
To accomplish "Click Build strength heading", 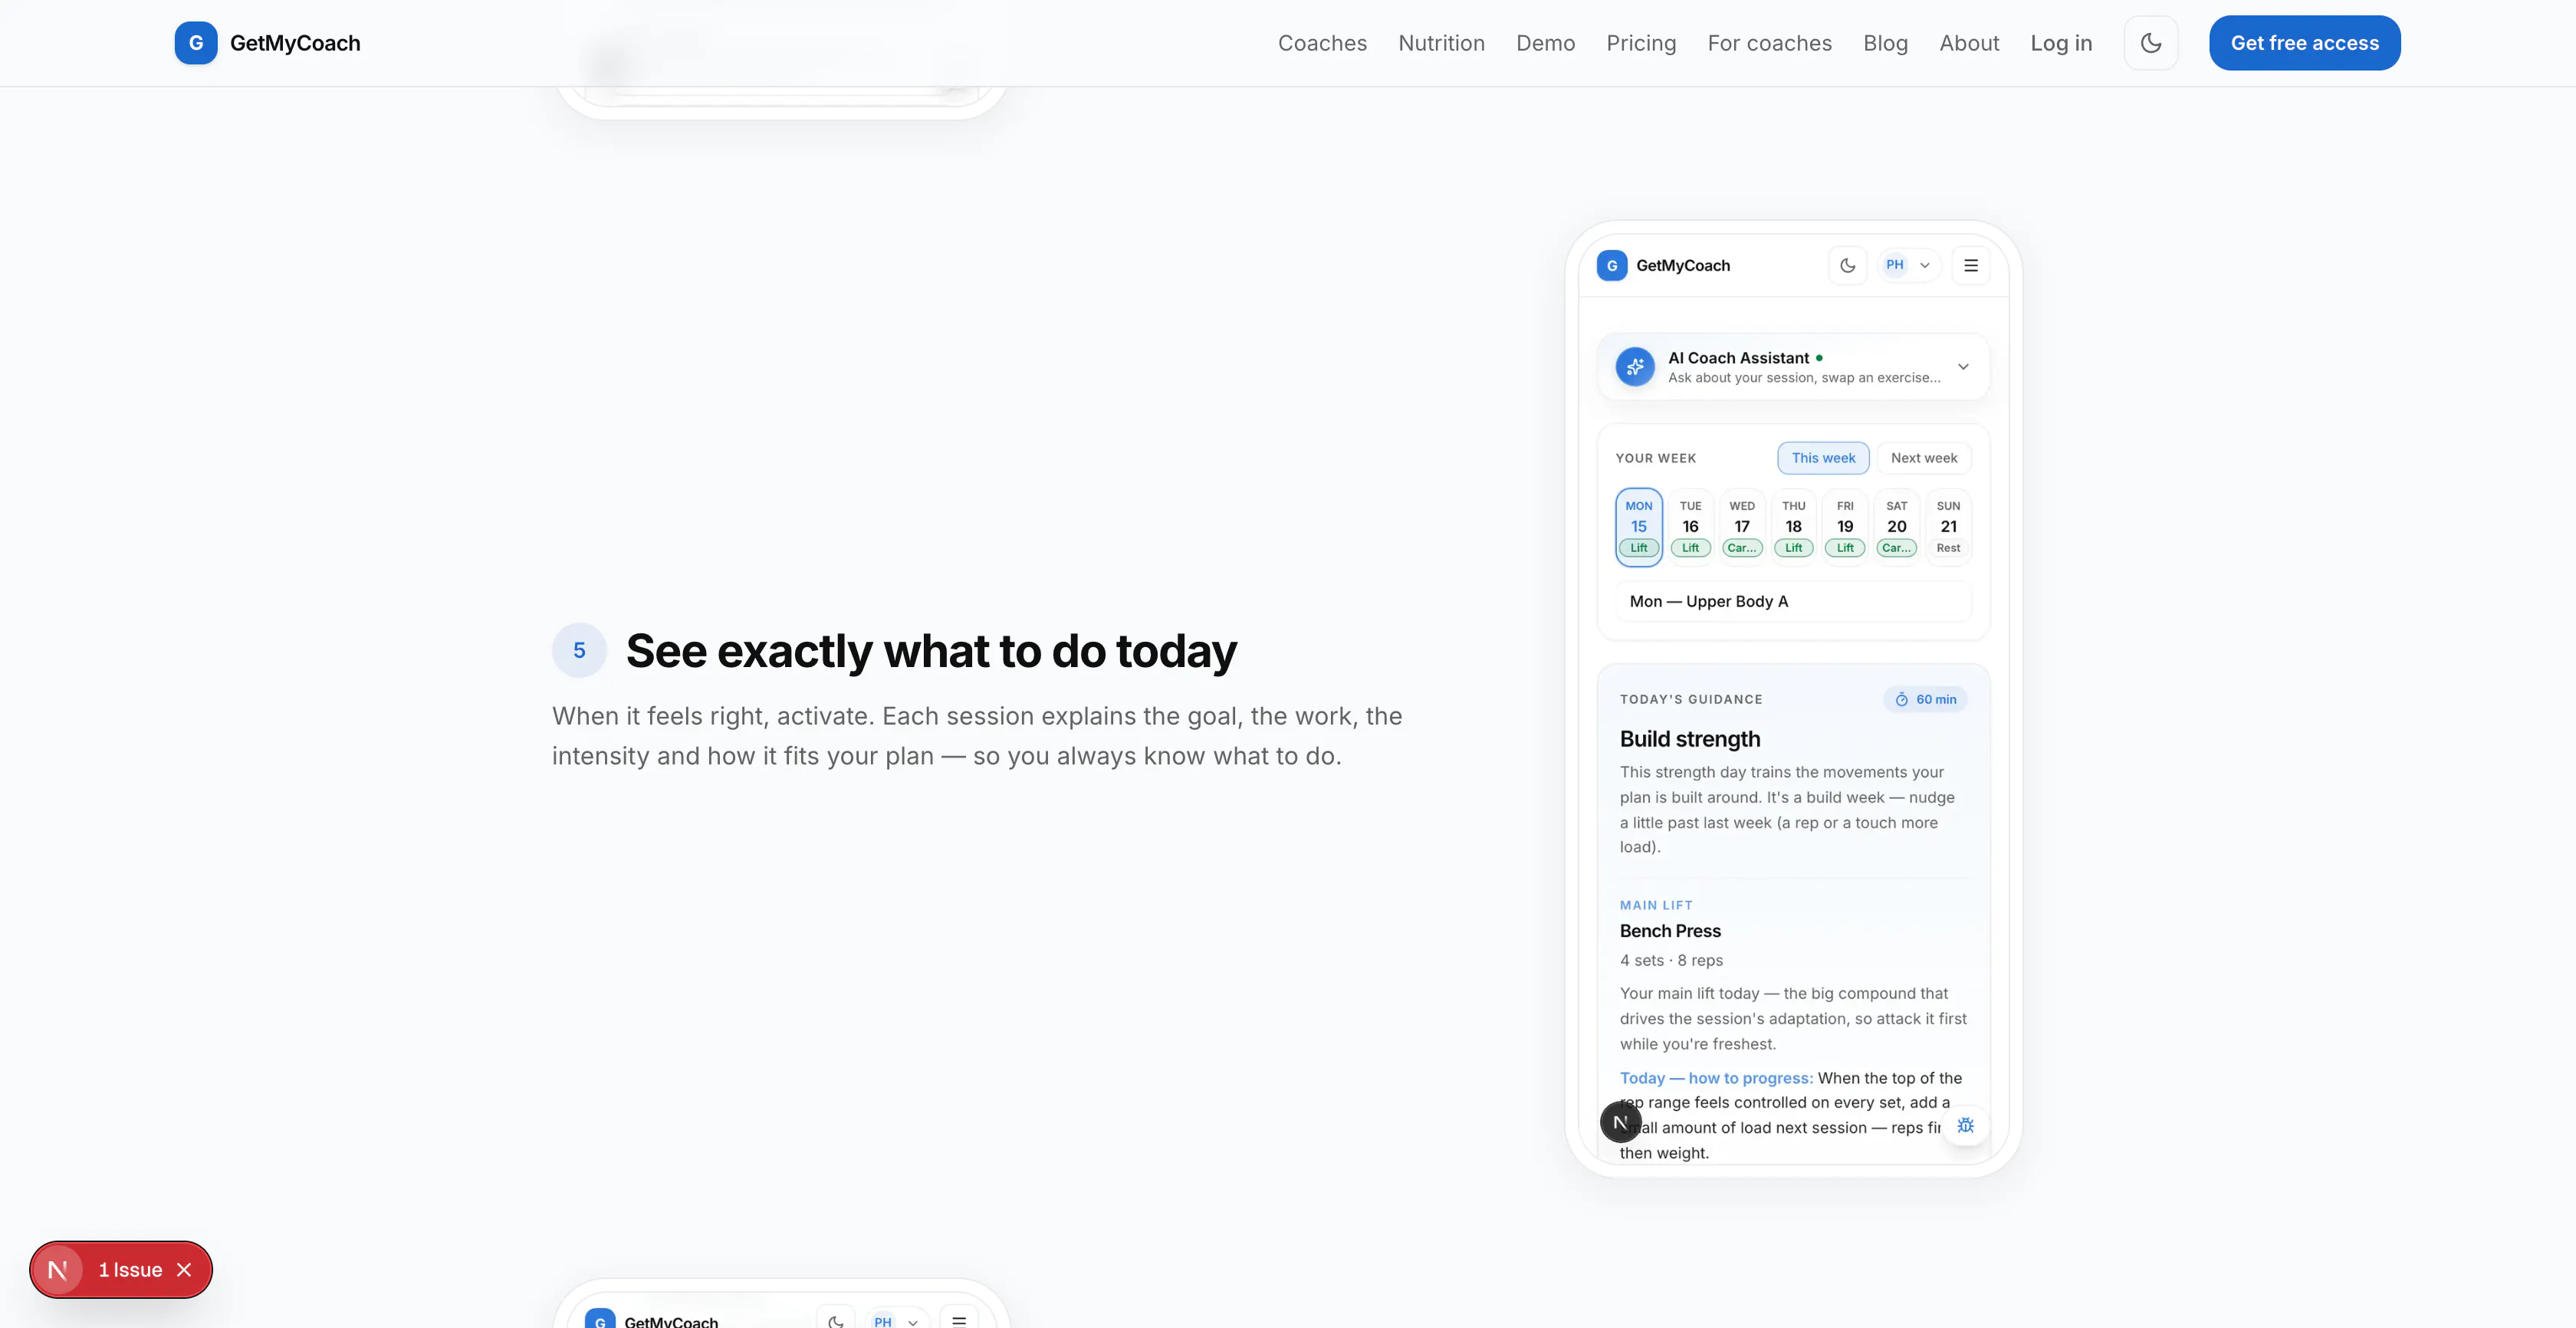I will (1690, 739).
